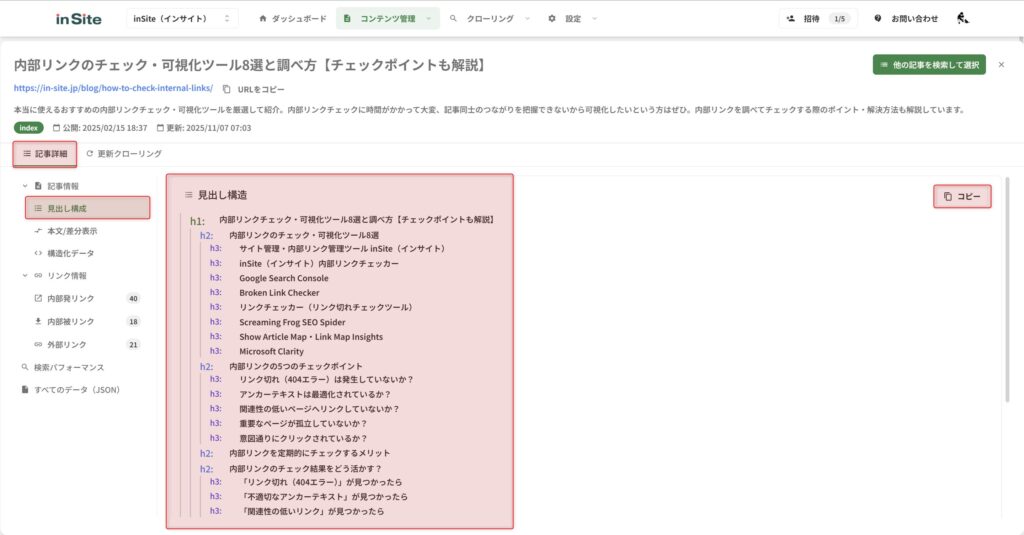Click the 検索パフォーマンス magnifier icon
Screen dimensions: 1024x535
pyautogui.click(x=25, y=367)
